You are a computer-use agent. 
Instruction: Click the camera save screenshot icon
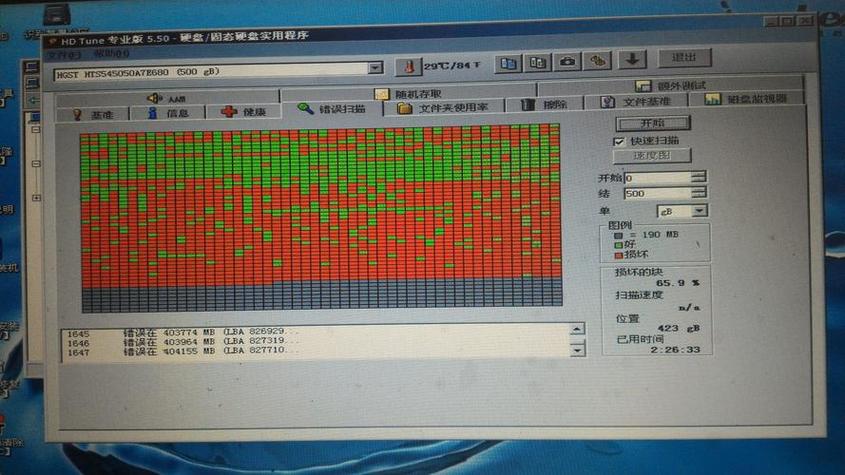(x=567, y=61)
